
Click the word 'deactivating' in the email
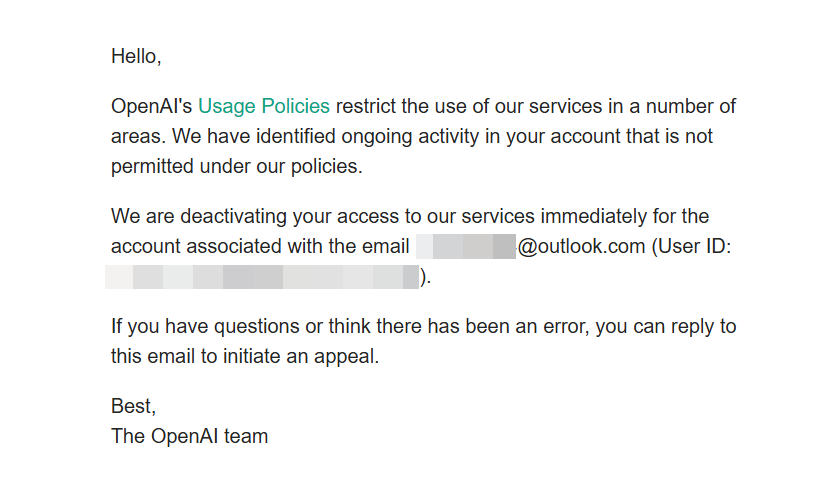(x=233, y=216)
